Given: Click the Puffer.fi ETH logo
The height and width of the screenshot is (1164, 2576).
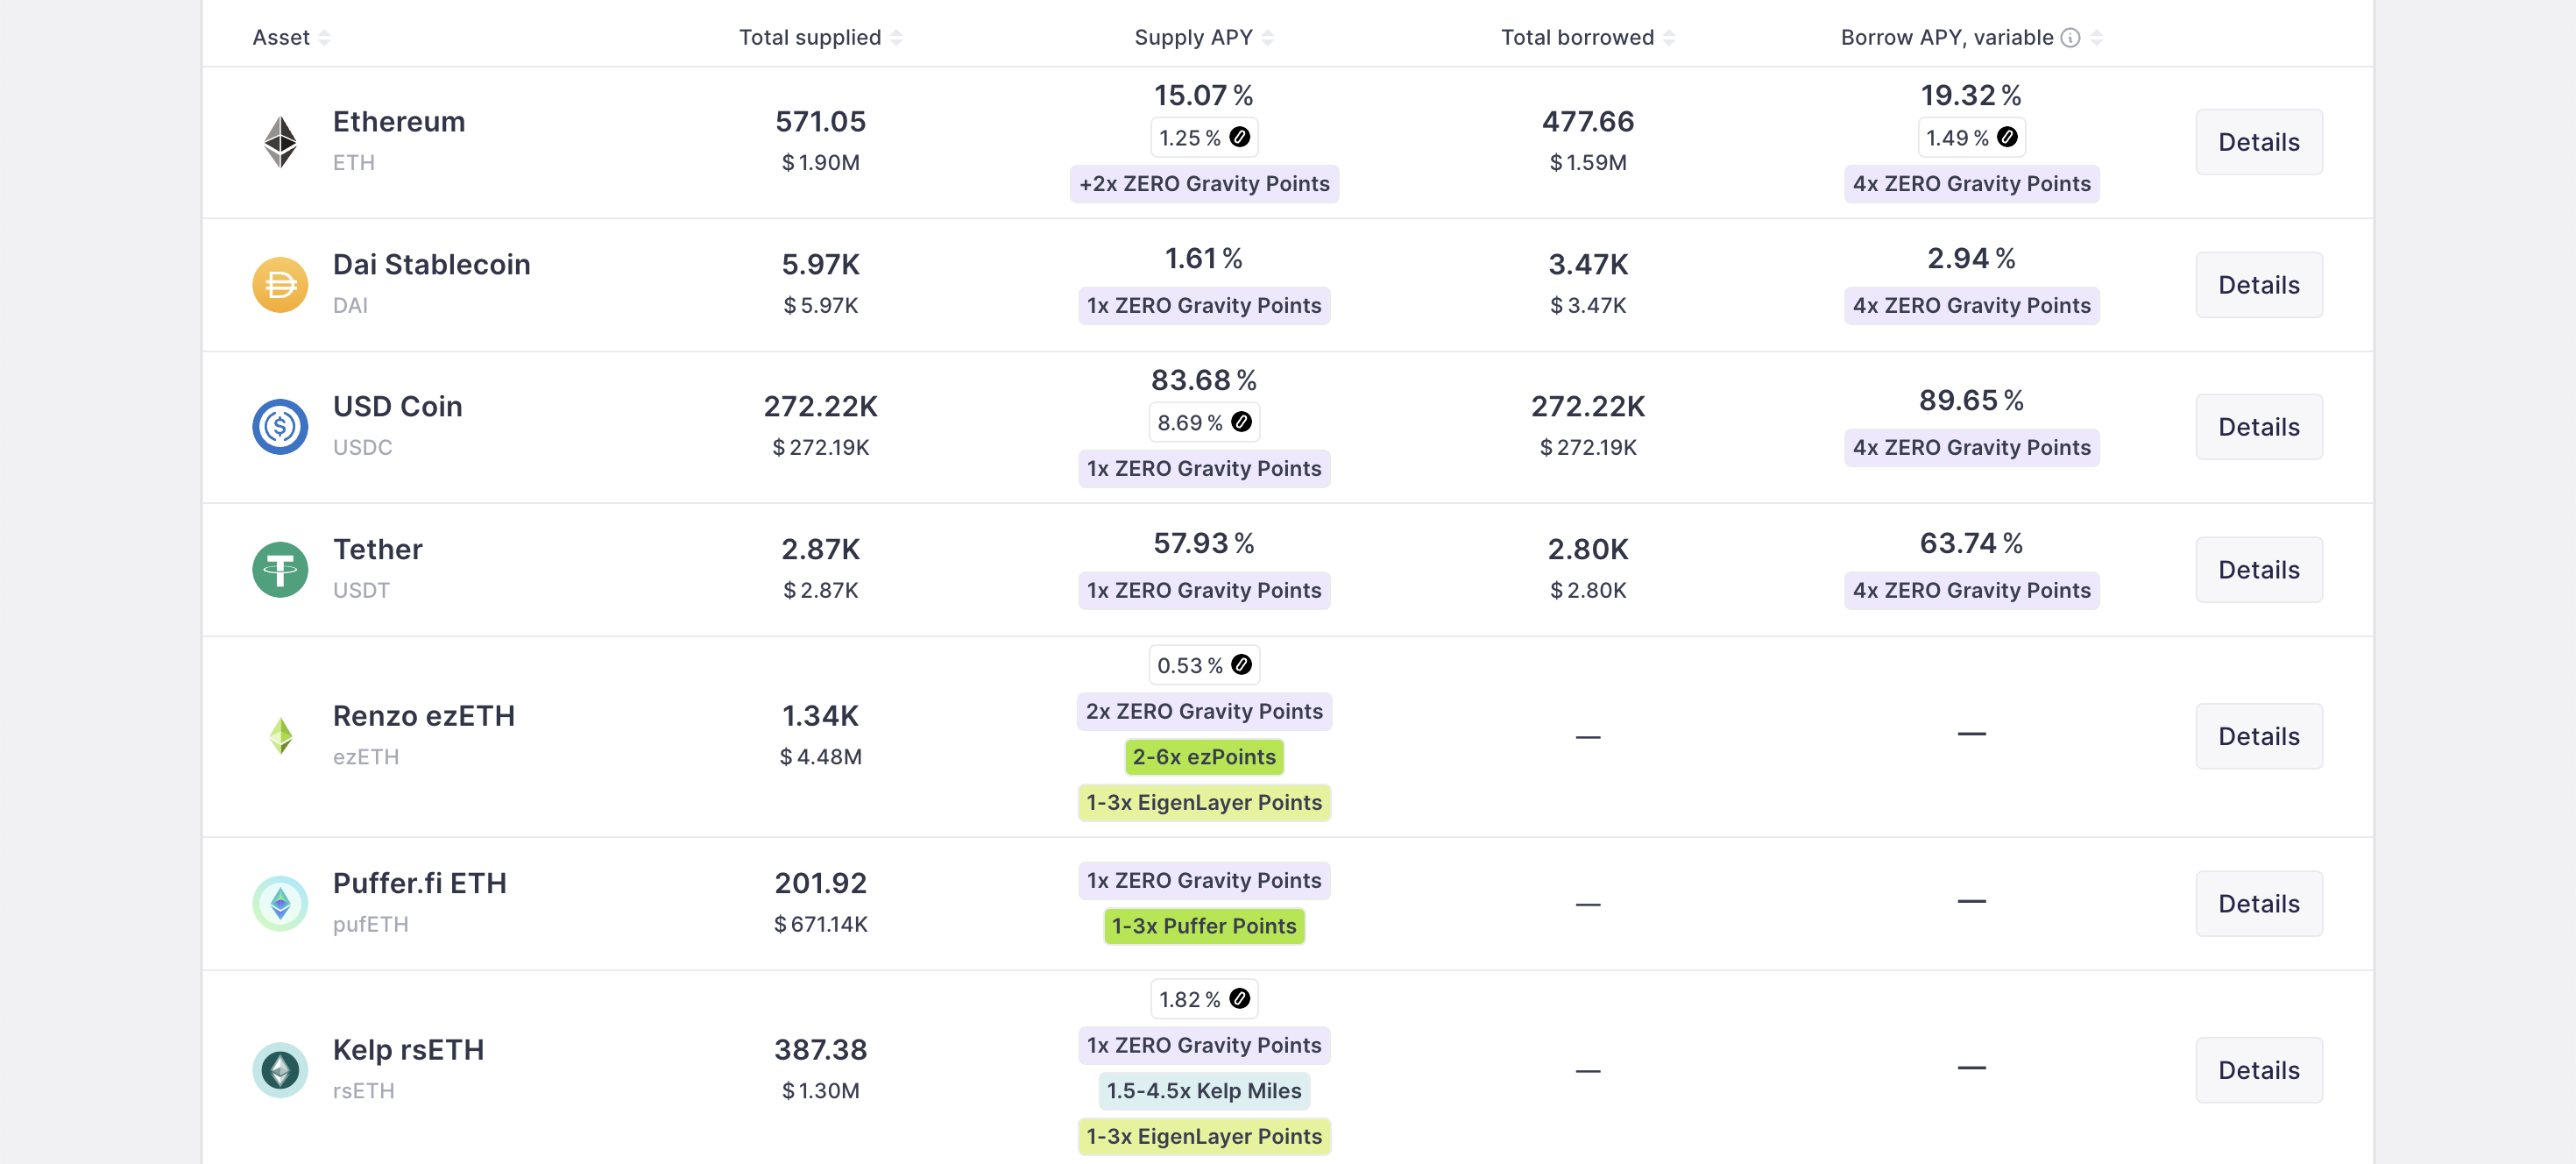Looking at the screenshot, I should coord(280,904).
